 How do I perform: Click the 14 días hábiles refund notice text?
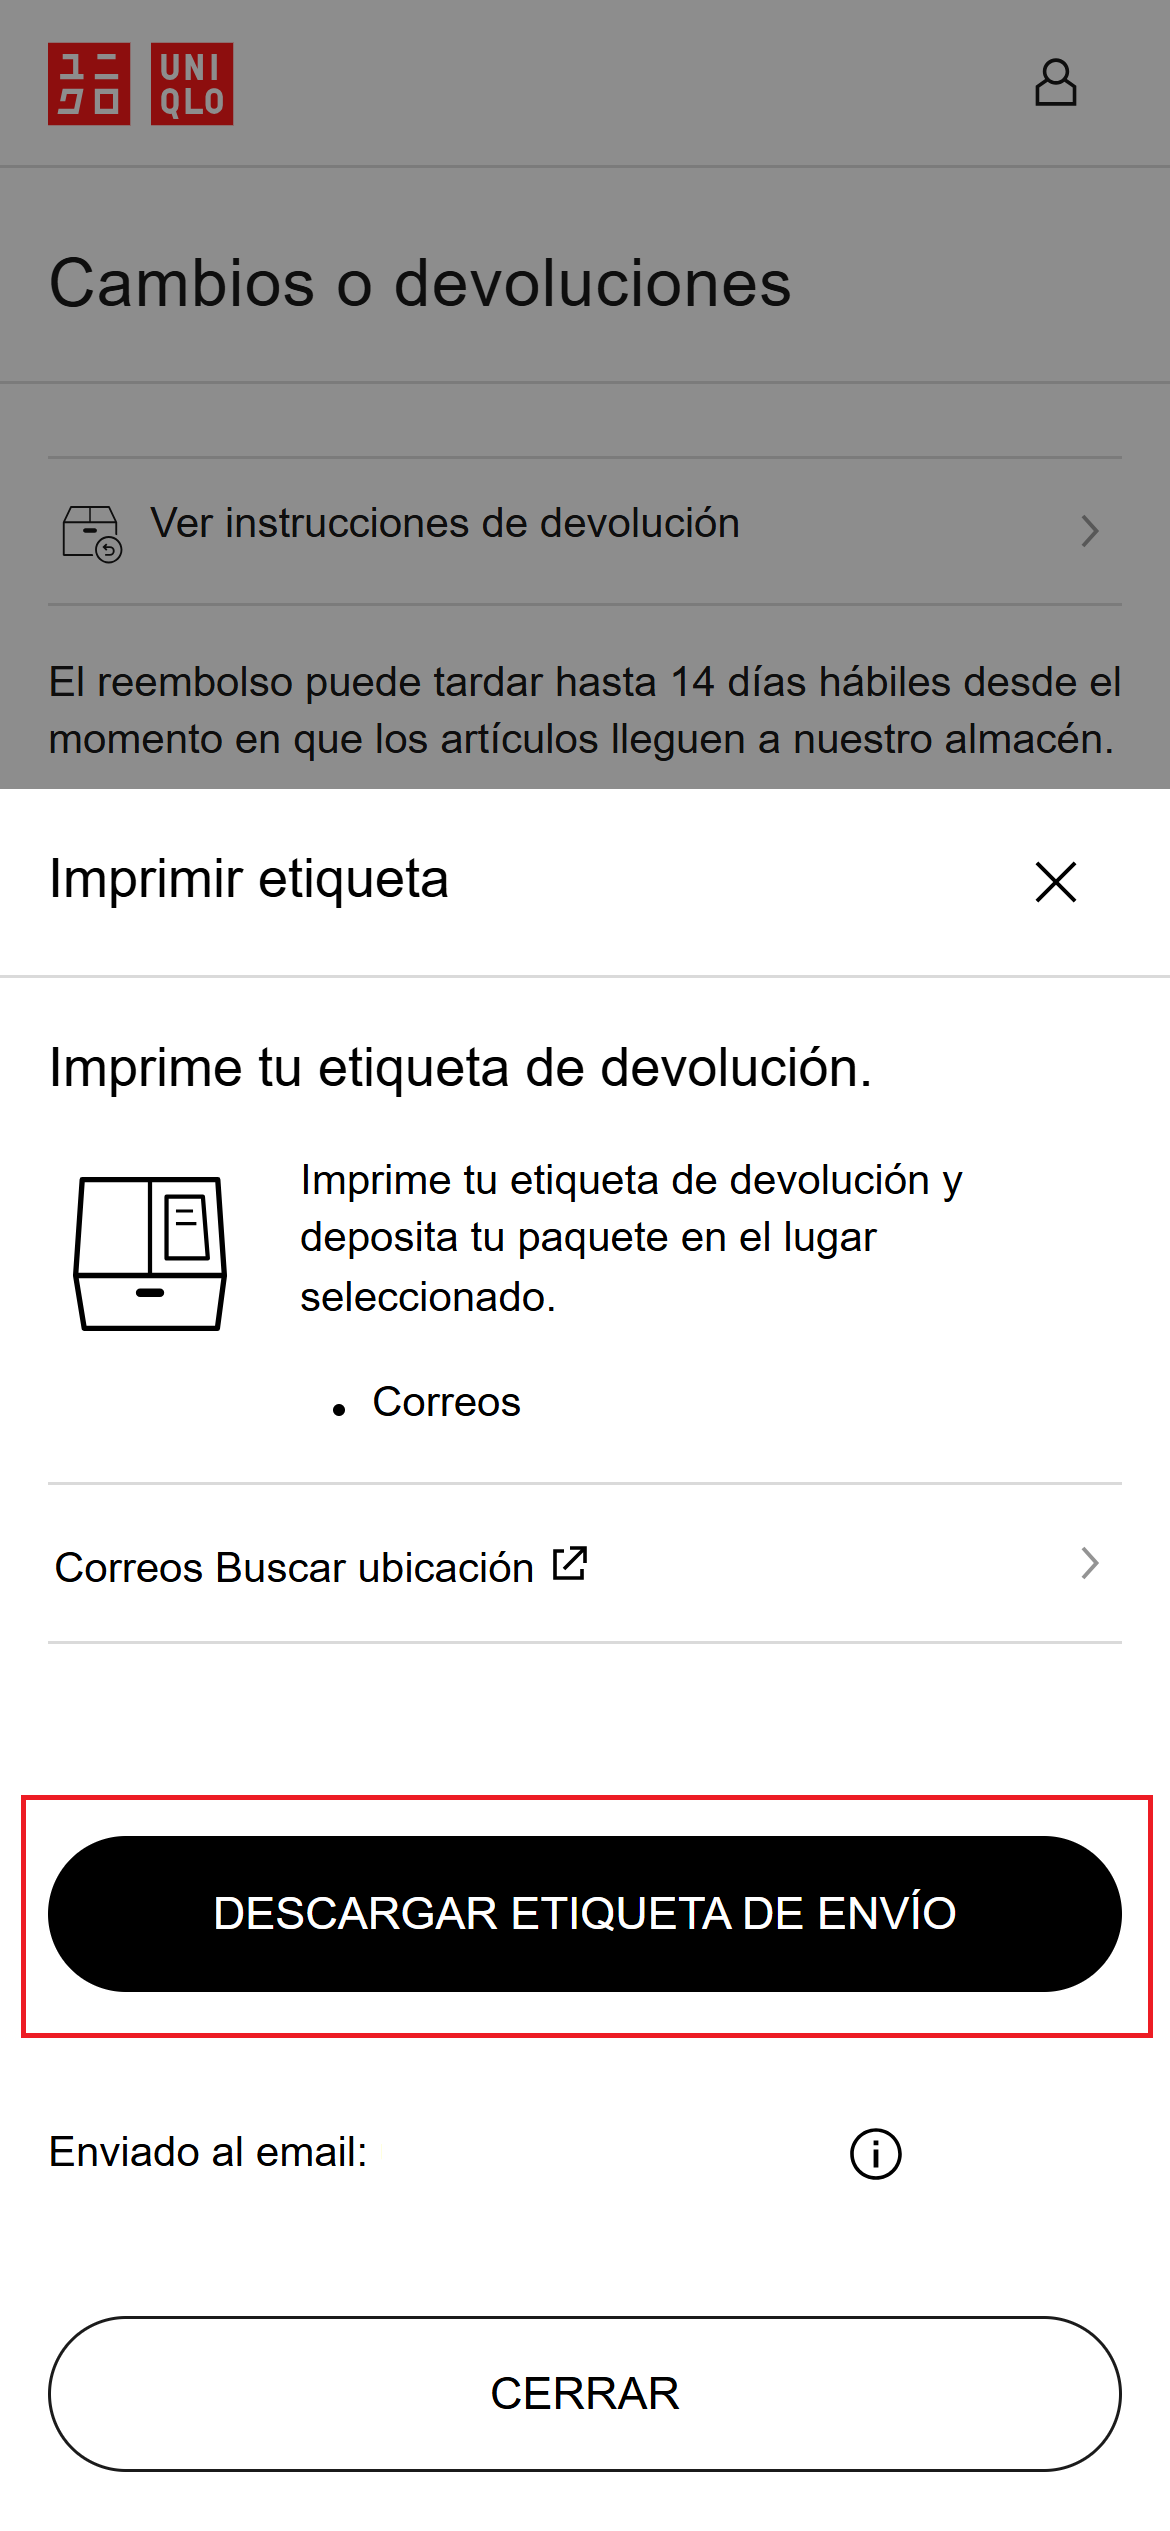(585, 711)
